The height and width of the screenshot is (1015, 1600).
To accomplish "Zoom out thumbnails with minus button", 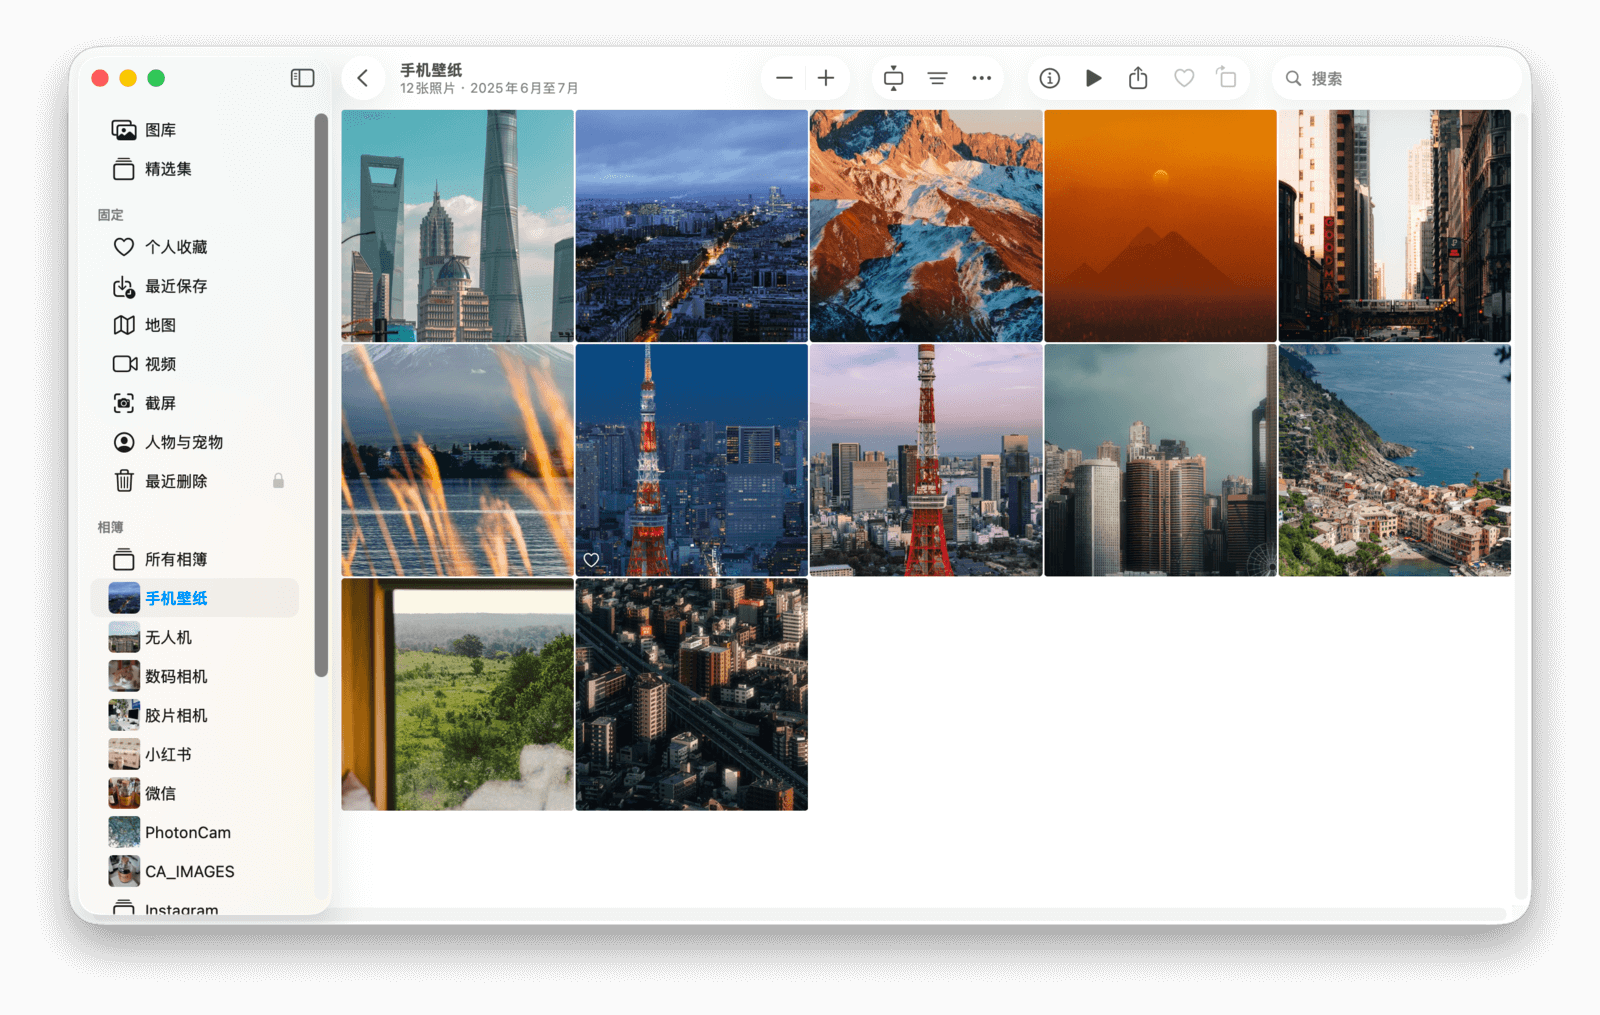I will pyautogui.click(x=784, y=78).
